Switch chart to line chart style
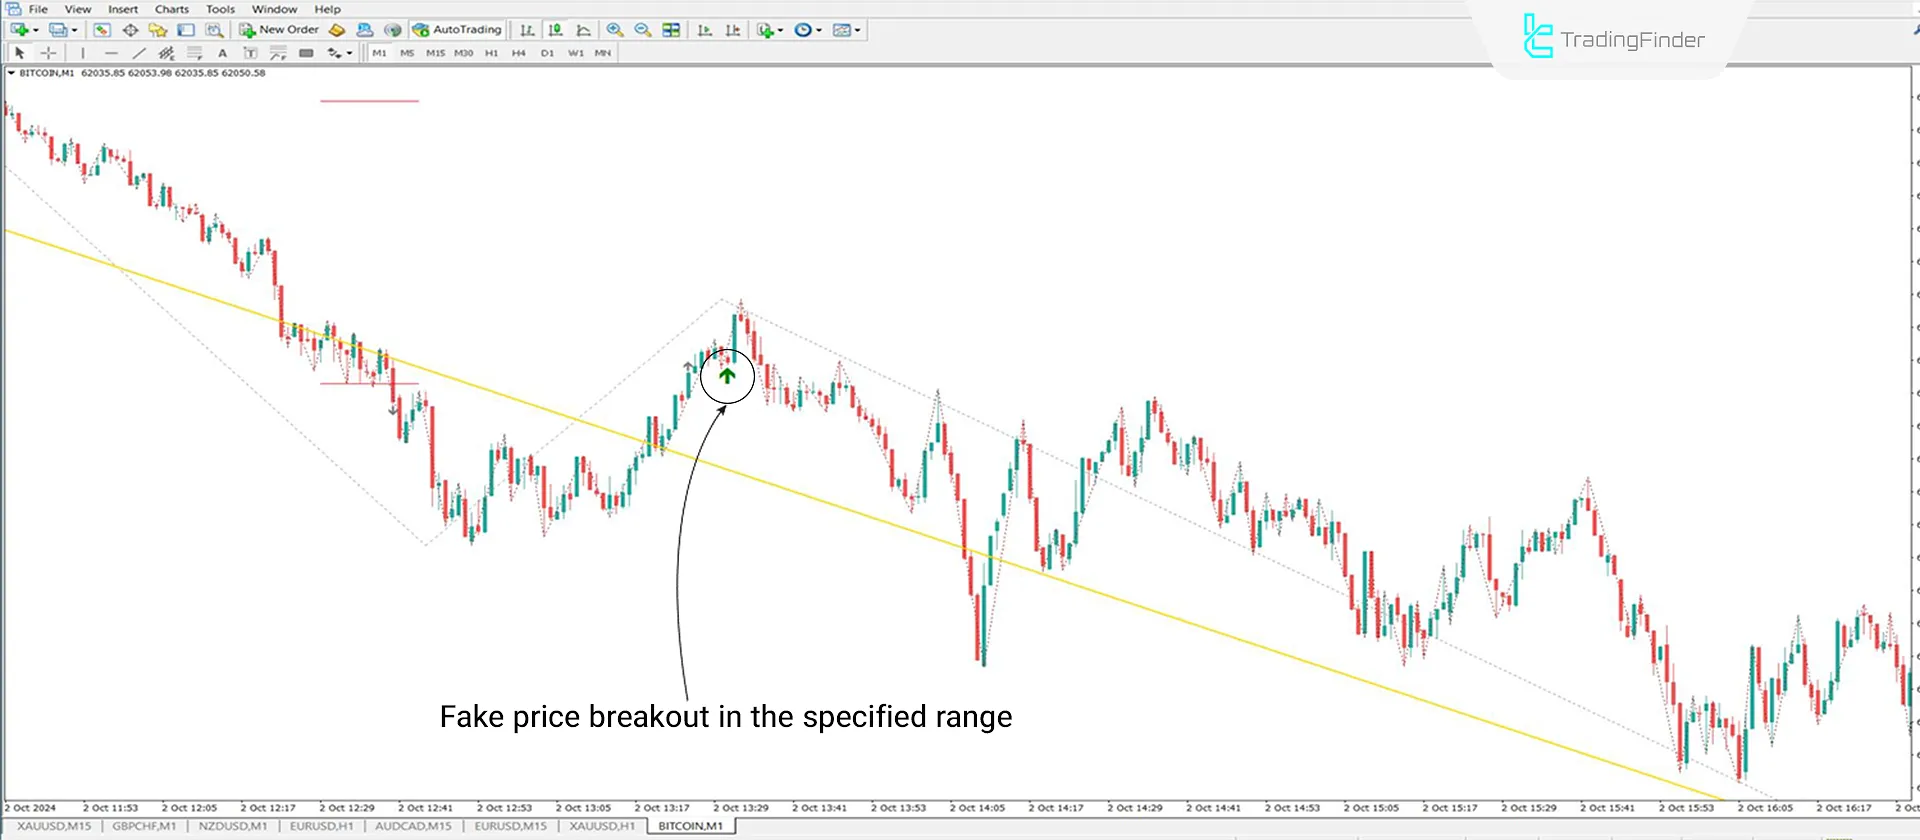1920x840 pixels. pos(583,30)
